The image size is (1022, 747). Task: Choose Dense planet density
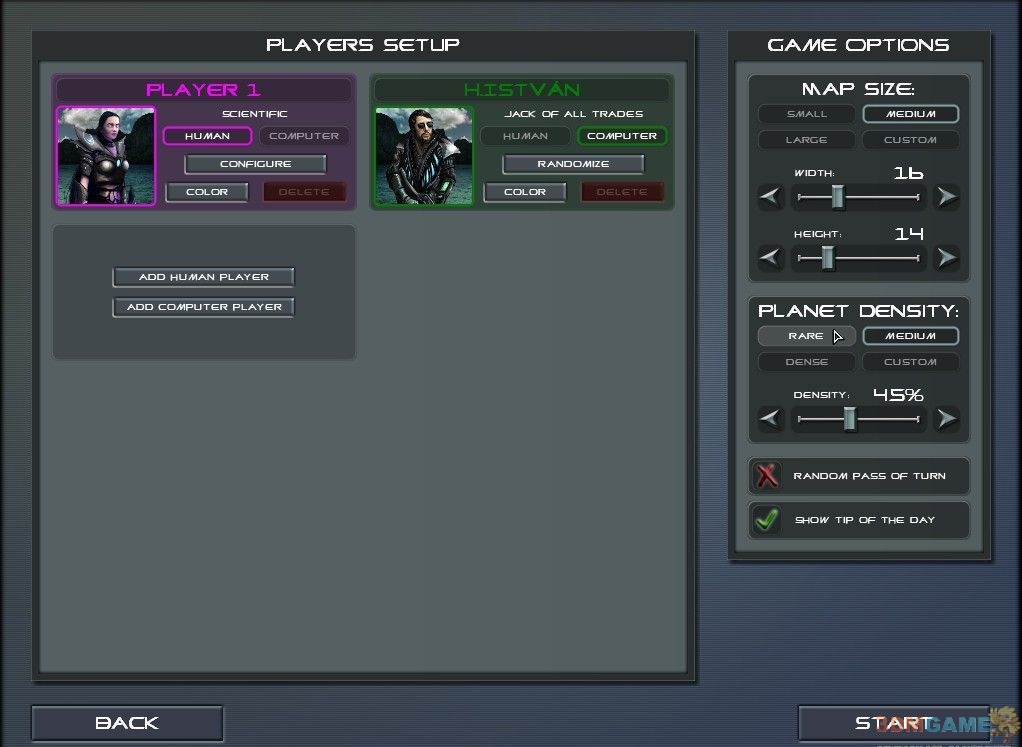(x=807, y=362)
